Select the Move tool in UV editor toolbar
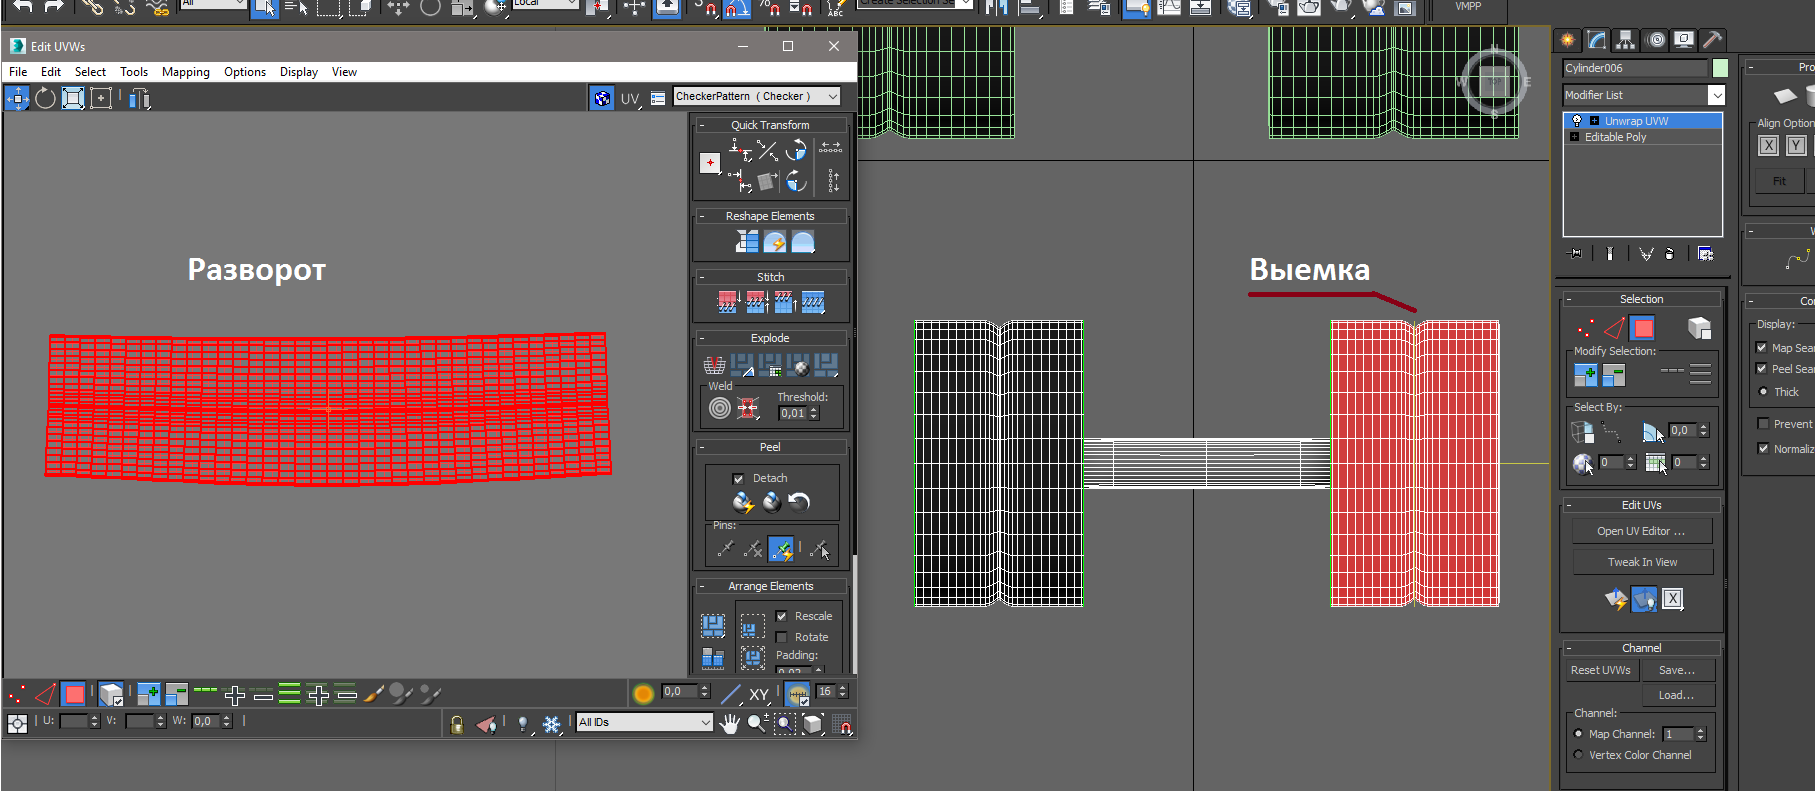Image resolution: width=1815 pixels, height=791 pixels. 18,98
